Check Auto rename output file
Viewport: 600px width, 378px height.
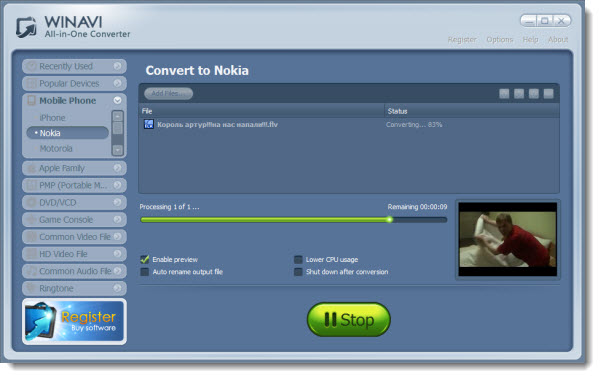145,272
